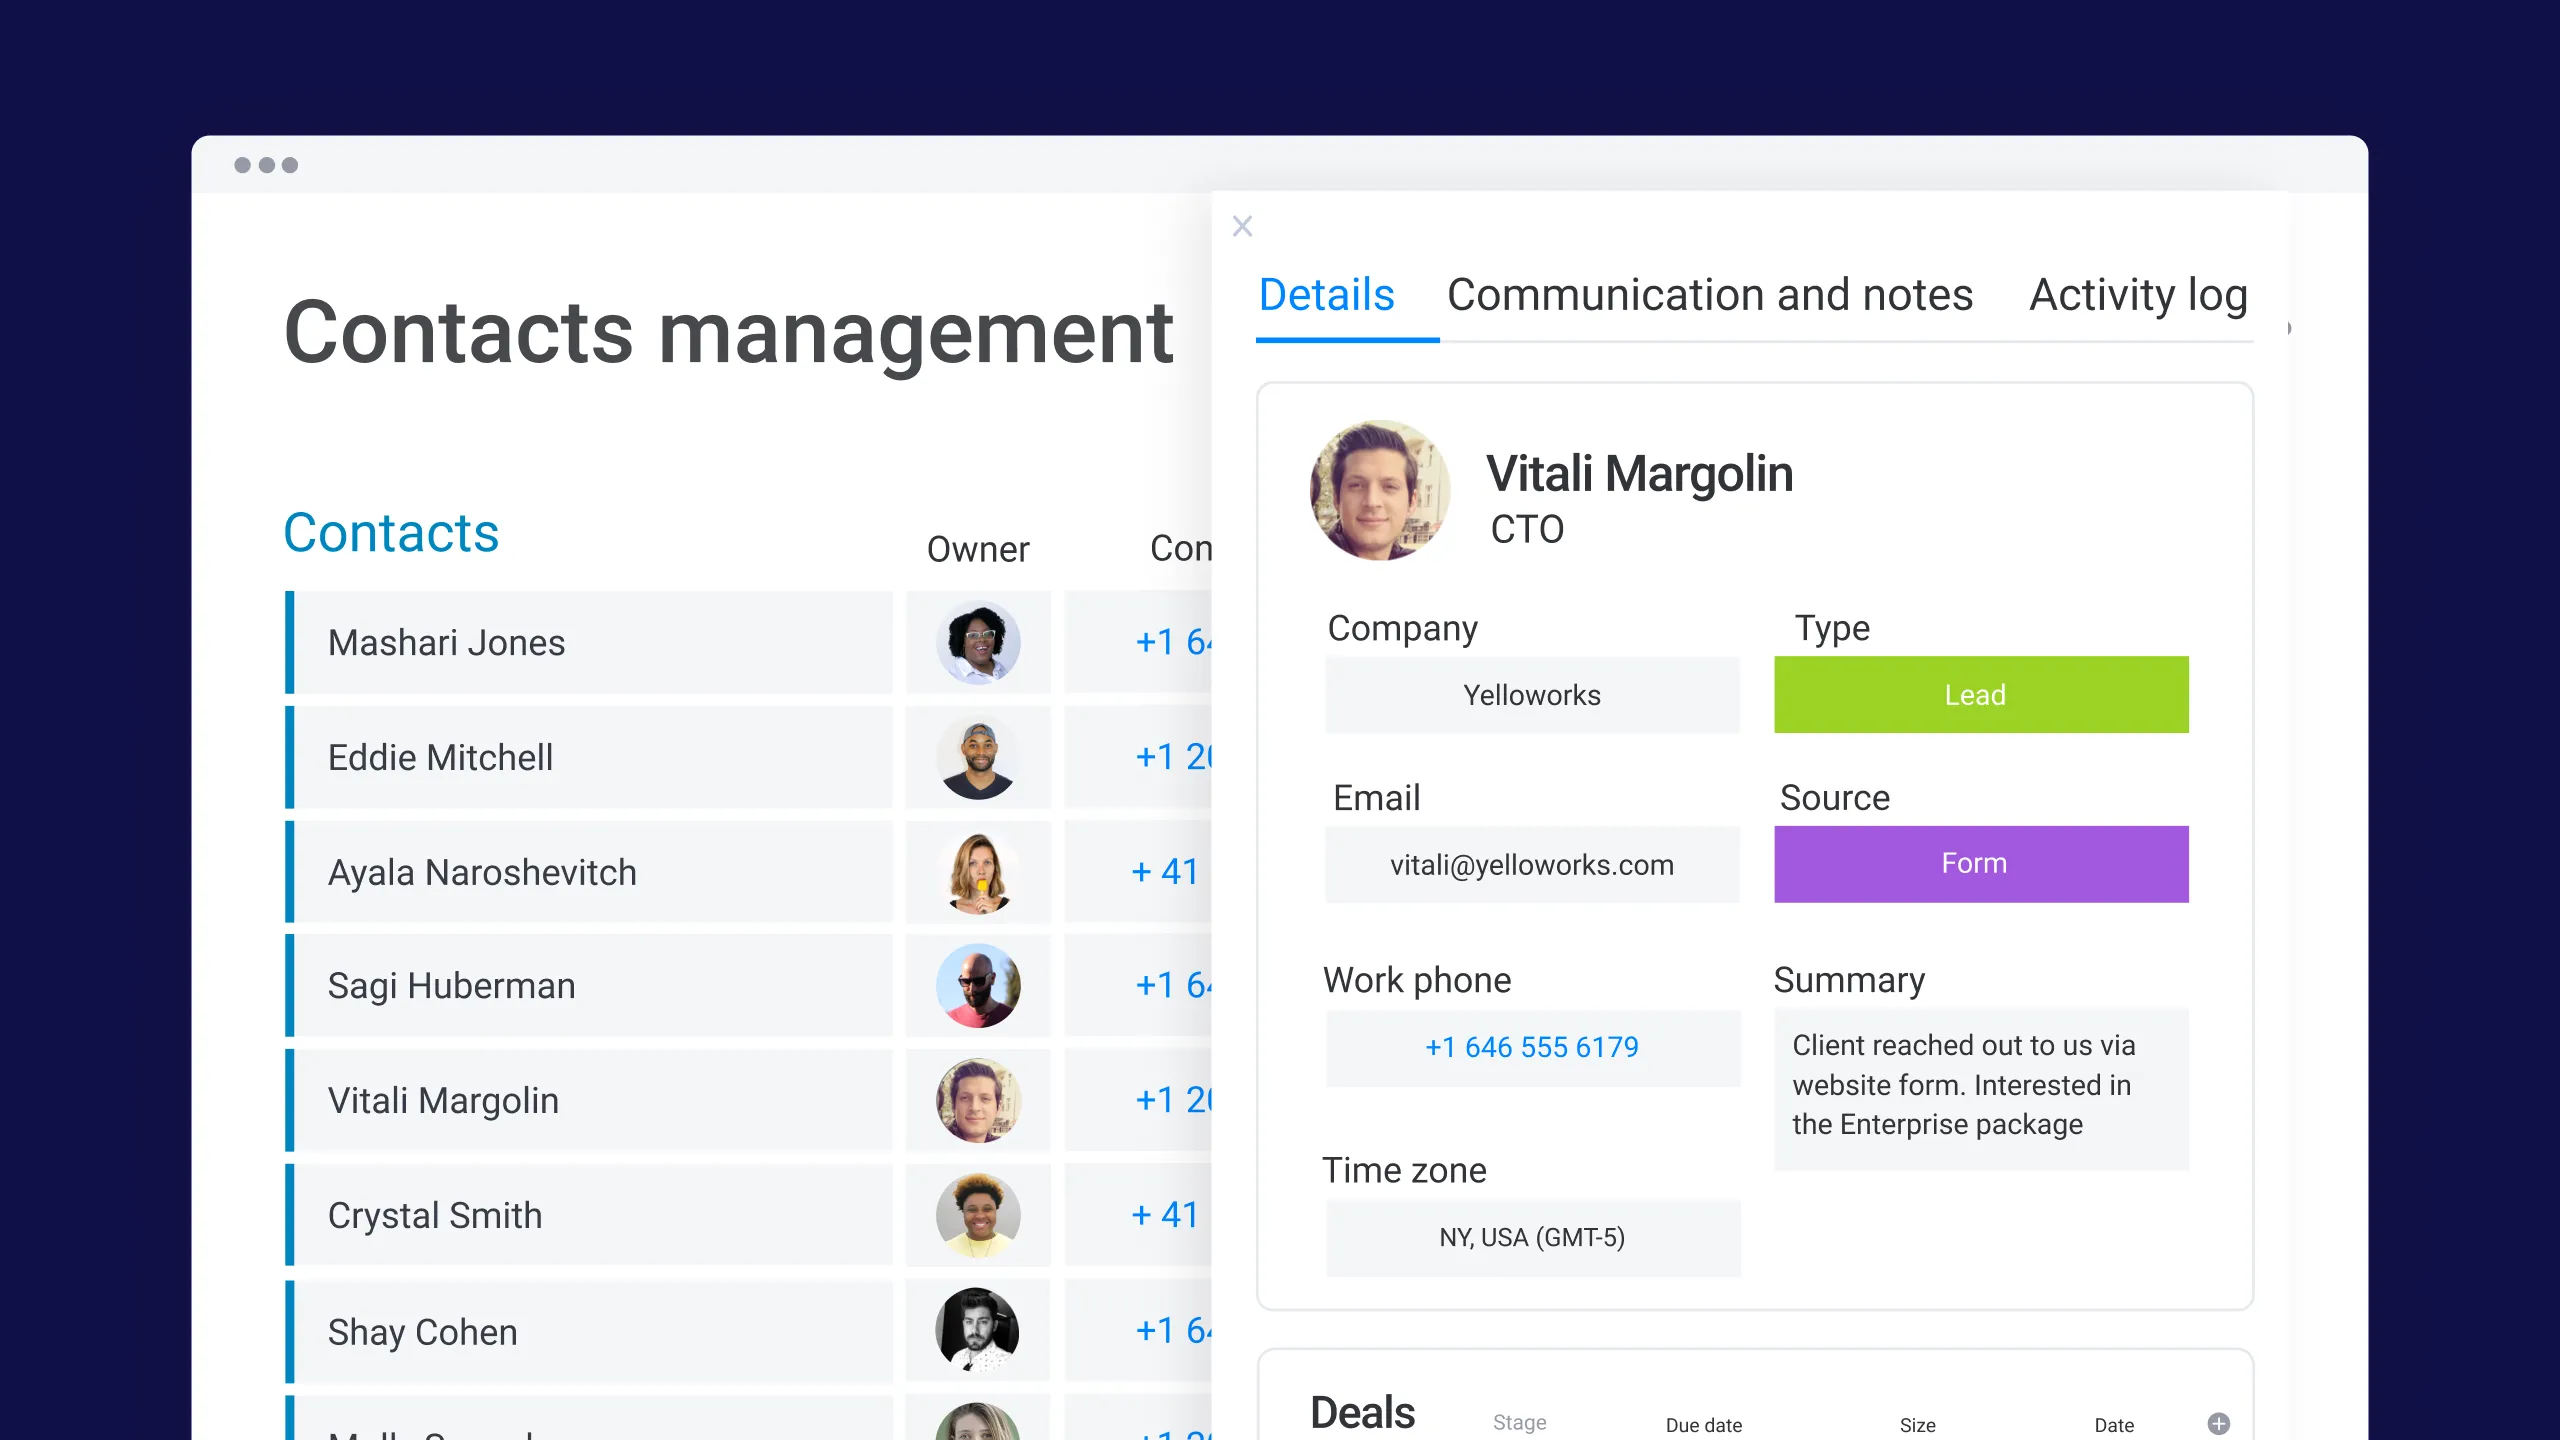Change the NY, USA time zone field
Screen dimensions: 2560x1440
tap(1532, 1238)
